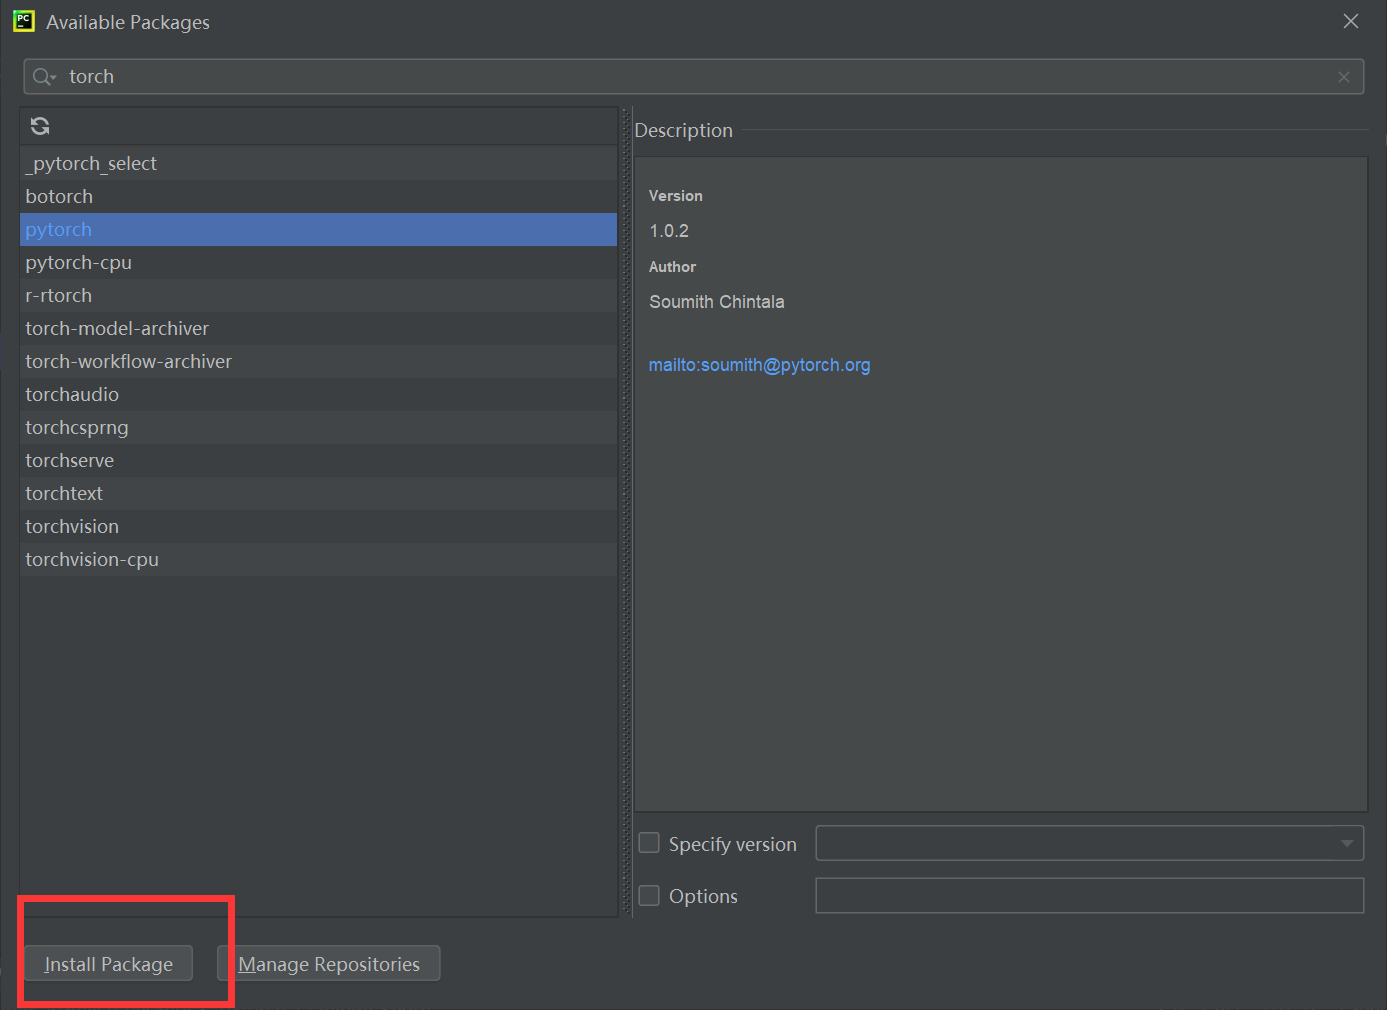Enable the Options checkbox
This screenshot has height=1010, width=1387.
point(649,895)
